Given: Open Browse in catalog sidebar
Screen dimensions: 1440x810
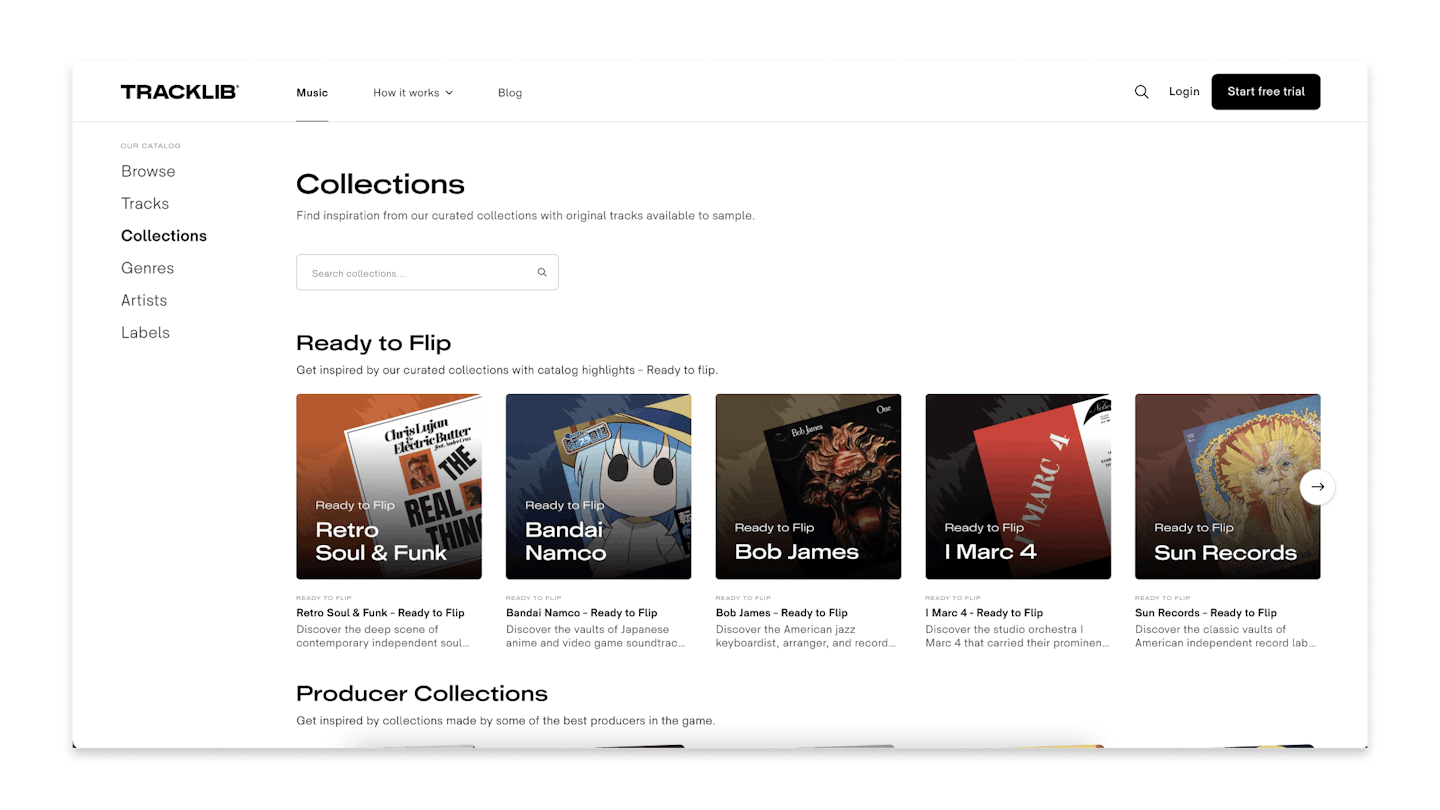Looking at the screenshot, I should coord(148,171).
